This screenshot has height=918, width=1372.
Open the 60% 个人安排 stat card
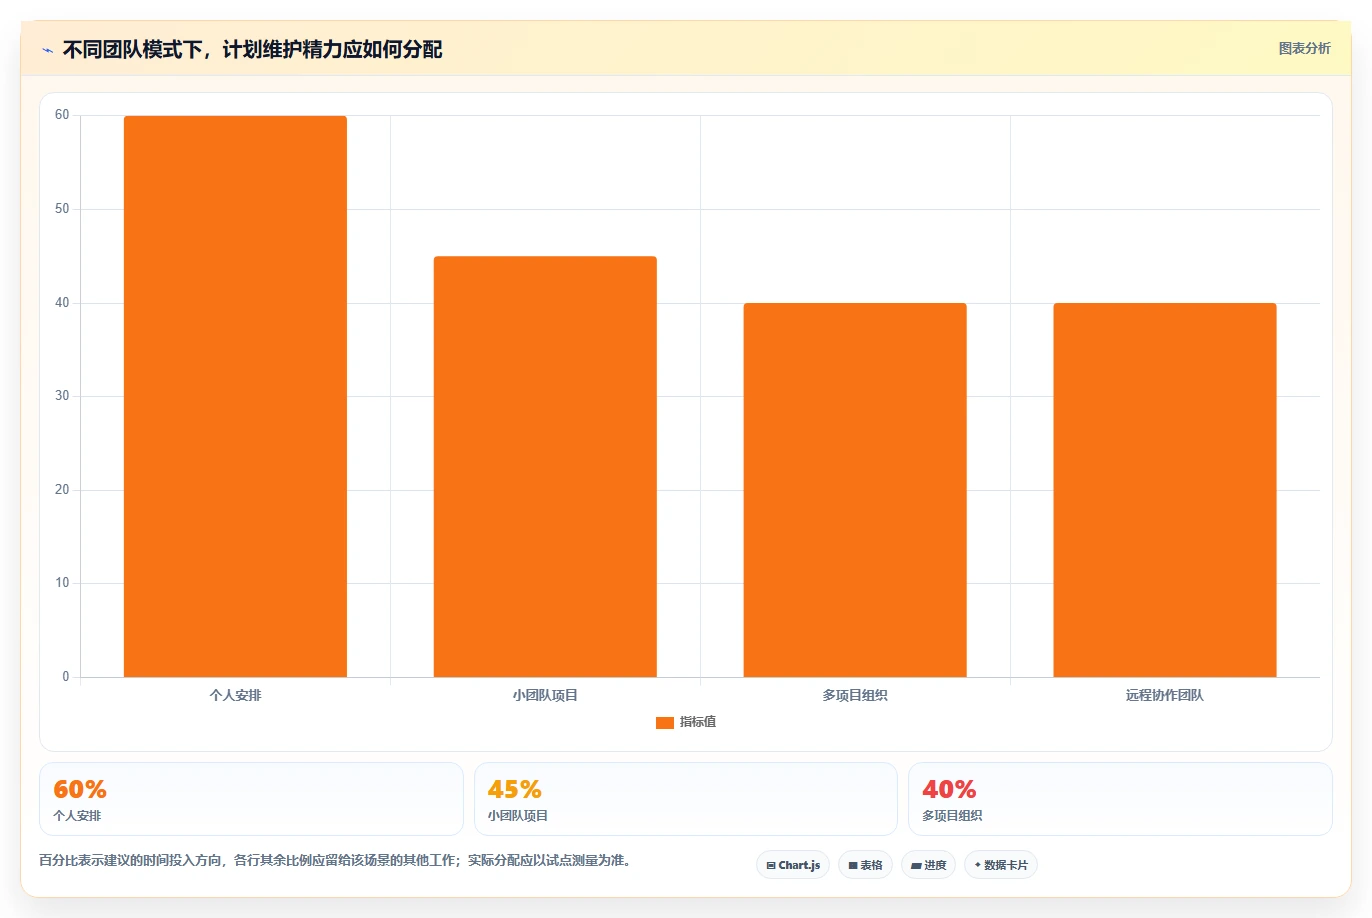[251, 799]
